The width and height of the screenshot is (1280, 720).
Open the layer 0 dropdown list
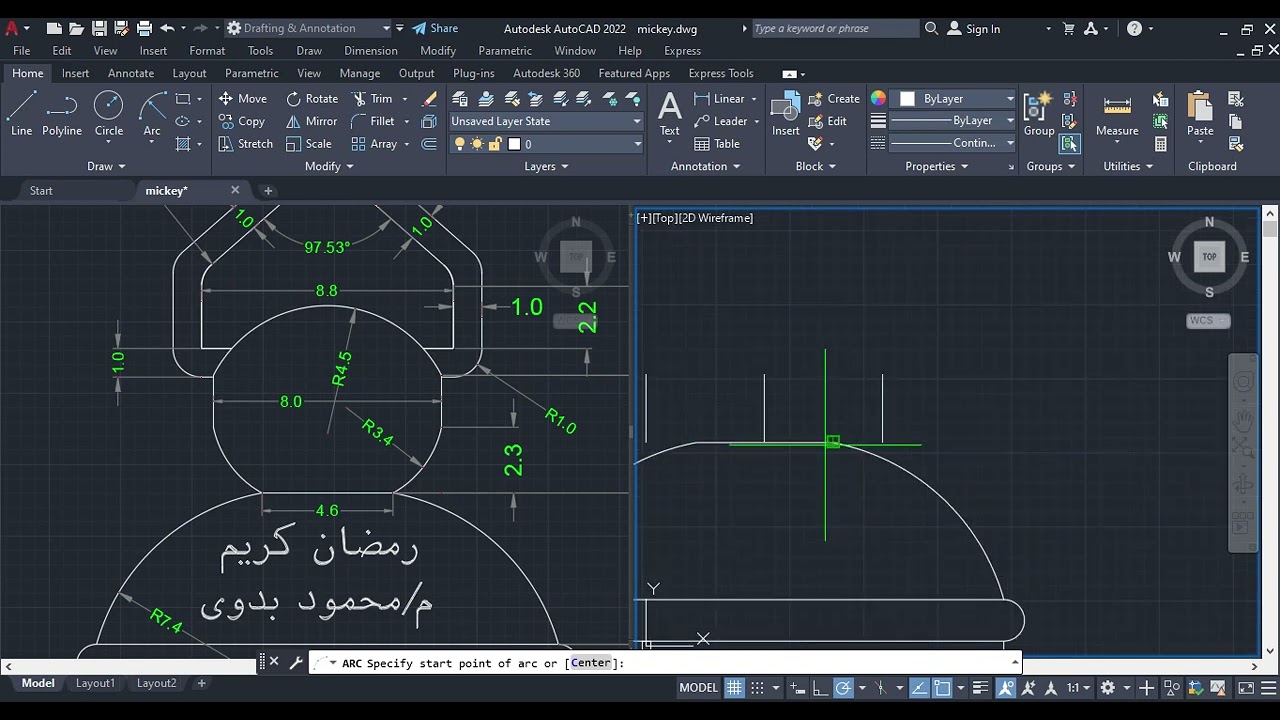pyautogui.click(x=546, y=144)
